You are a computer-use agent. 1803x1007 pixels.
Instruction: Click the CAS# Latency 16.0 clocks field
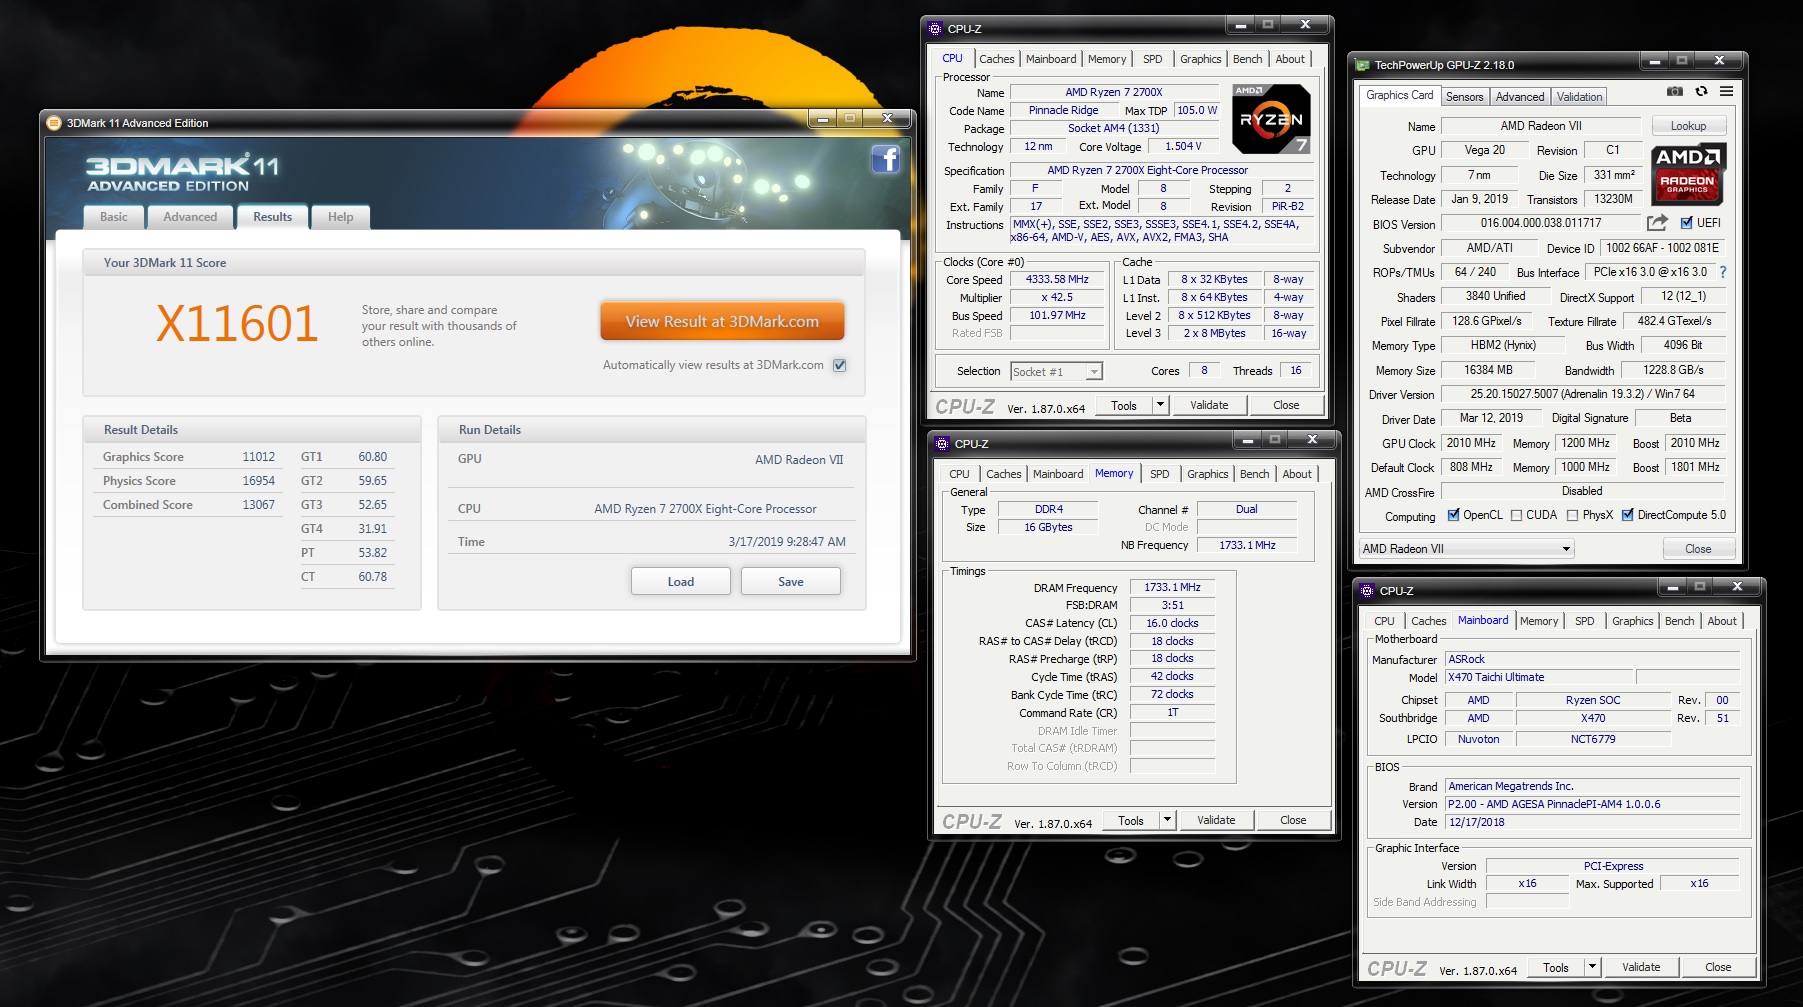[x=1172, y=623]
